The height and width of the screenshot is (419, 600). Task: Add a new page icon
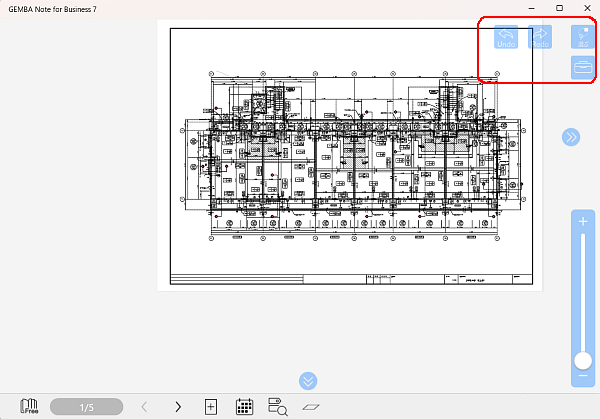click(x=211, y=407)
